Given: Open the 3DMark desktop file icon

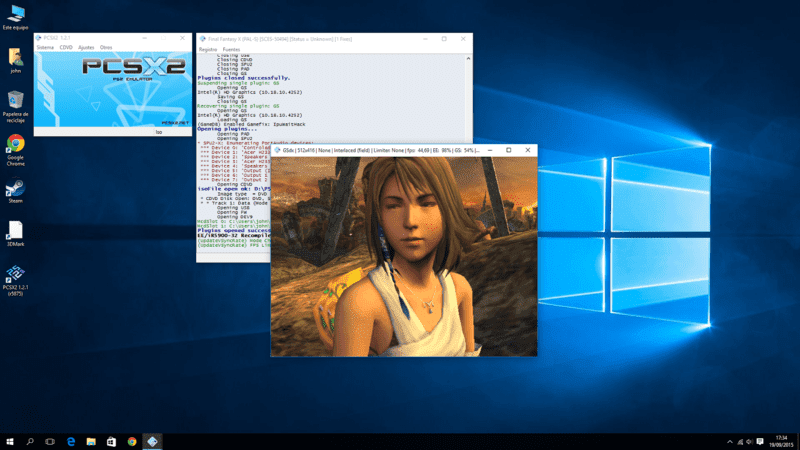Looking at the screenshot, I should [x=15, y=234].
